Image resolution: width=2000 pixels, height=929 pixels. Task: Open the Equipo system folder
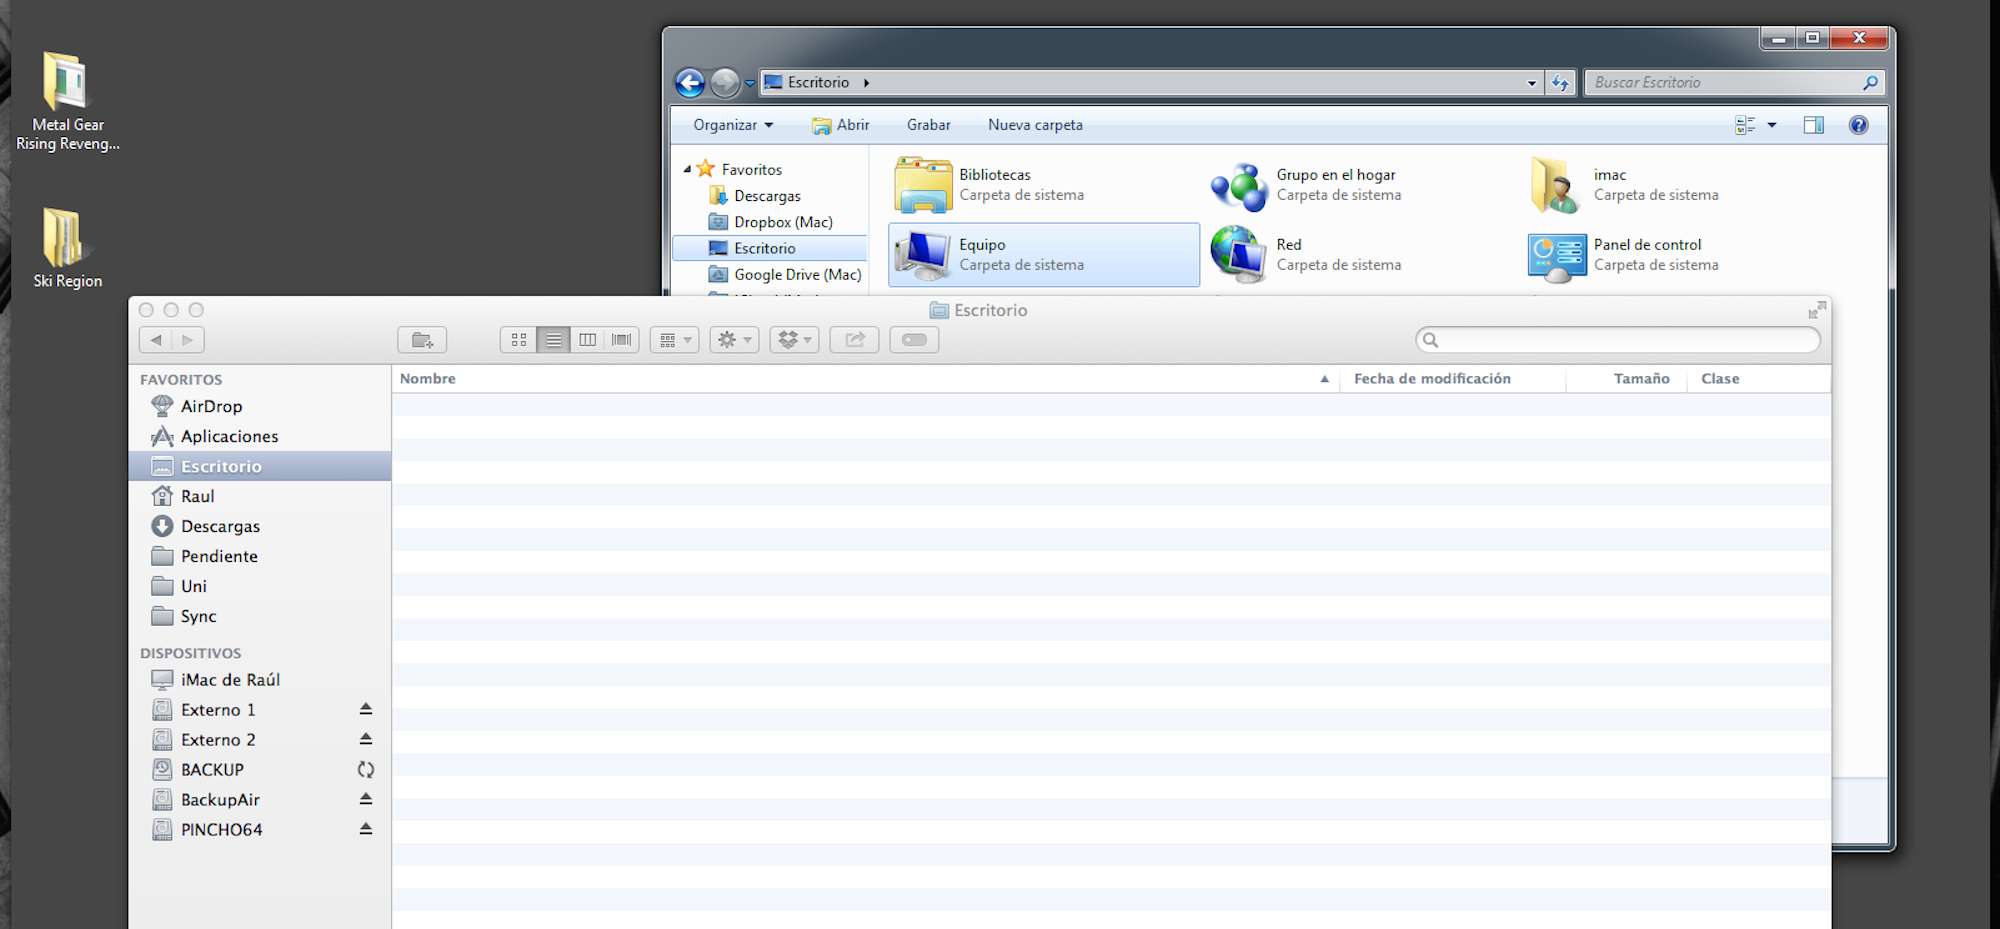click(x=1043, y=255)
